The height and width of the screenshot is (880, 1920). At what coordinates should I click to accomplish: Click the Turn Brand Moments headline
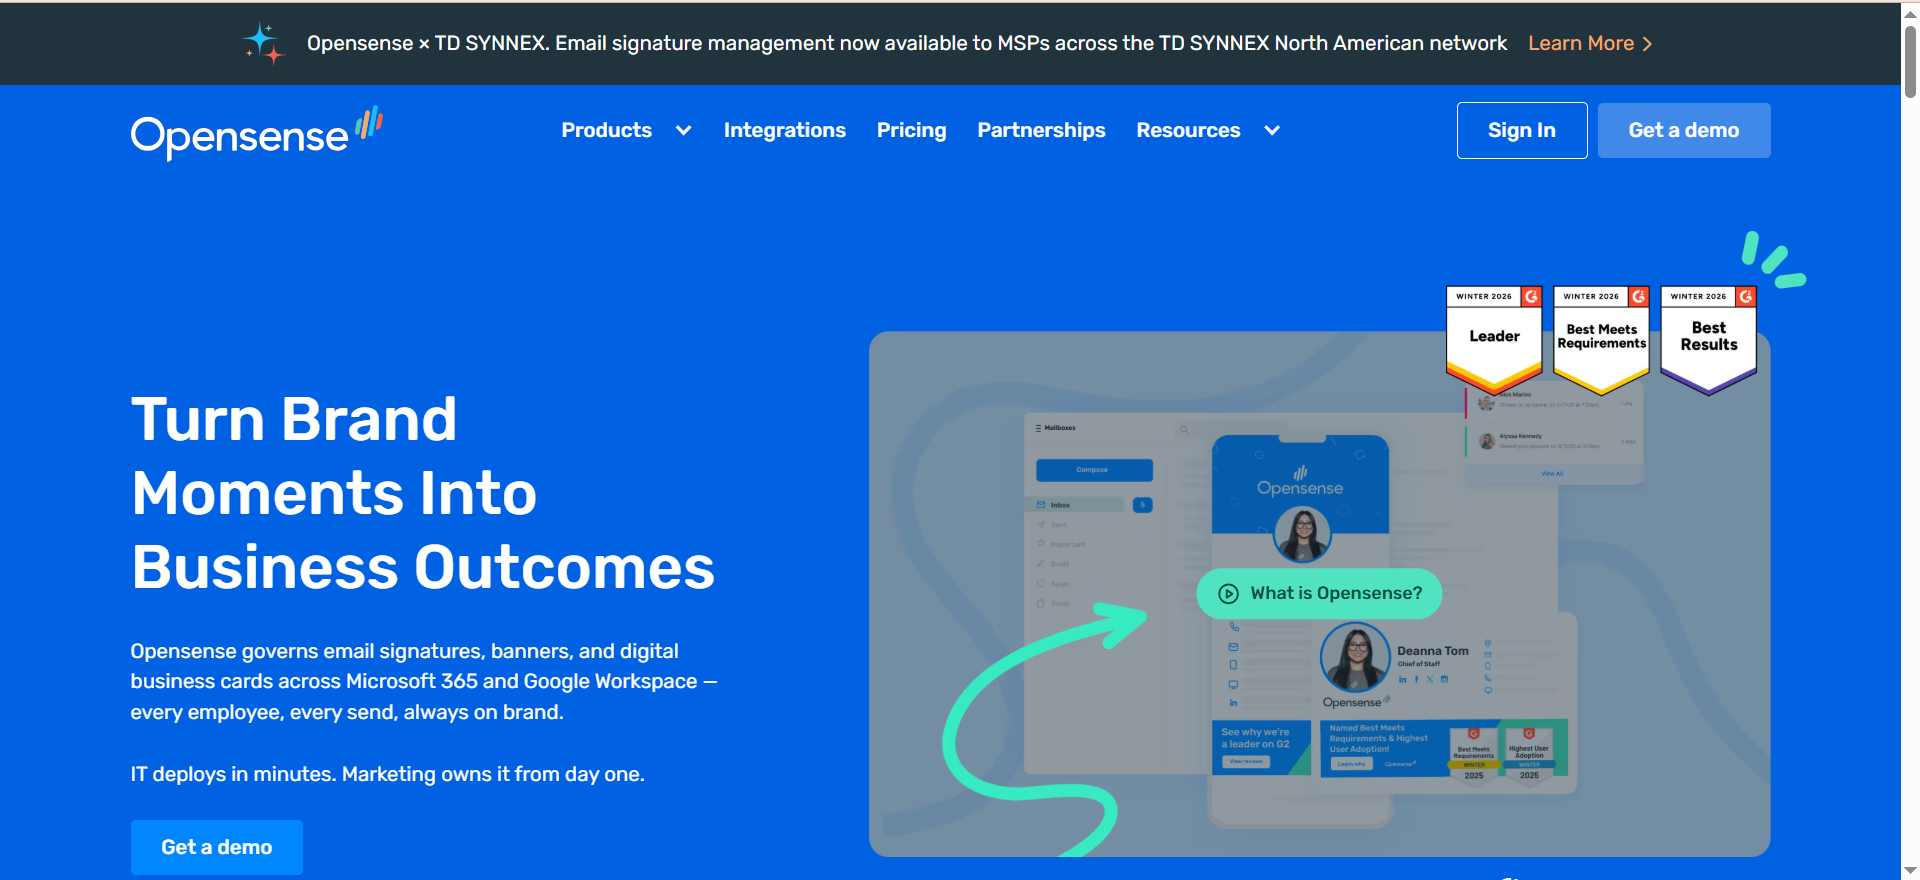point(423,493)
